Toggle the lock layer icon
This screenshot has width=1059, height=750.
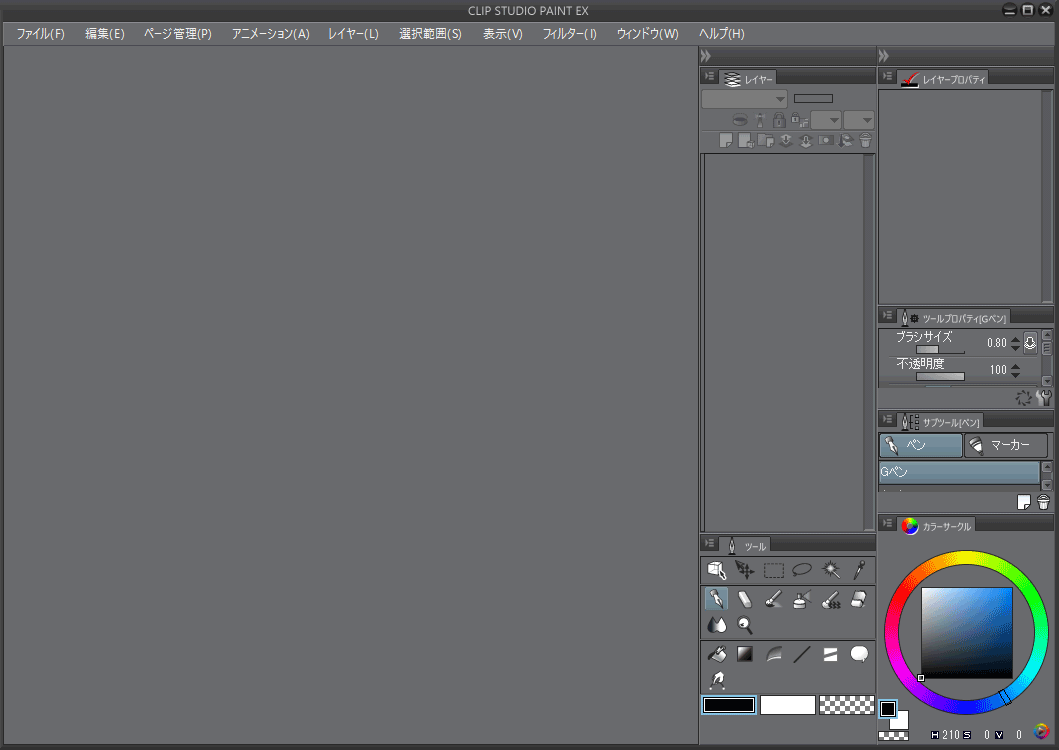(x=779, y=120)
